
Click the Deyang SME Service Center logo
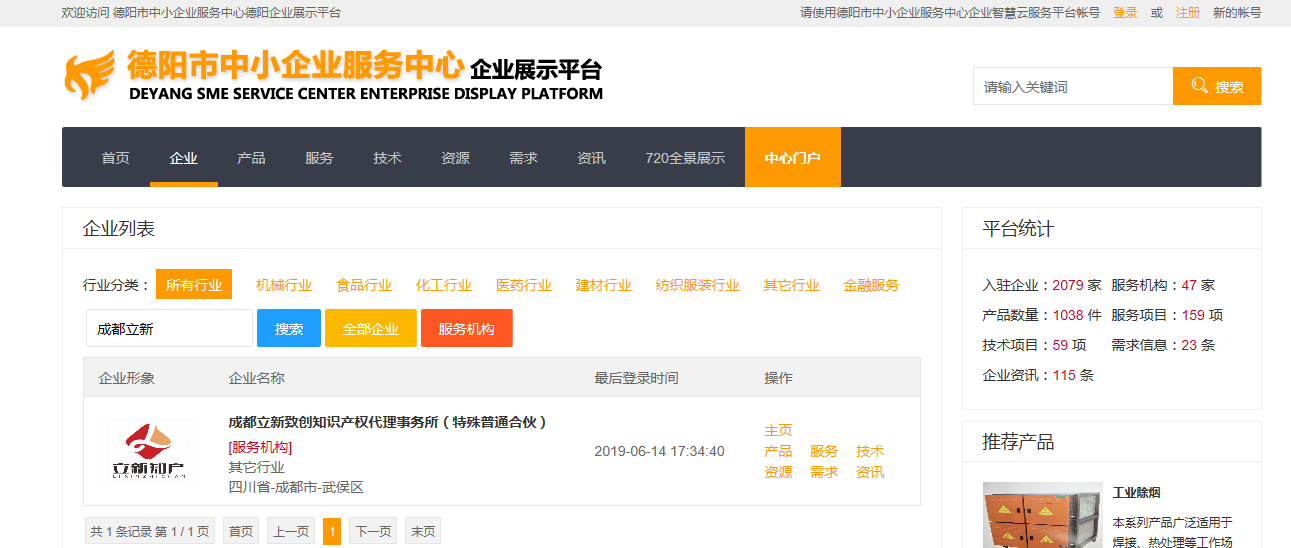click(334, 76)
